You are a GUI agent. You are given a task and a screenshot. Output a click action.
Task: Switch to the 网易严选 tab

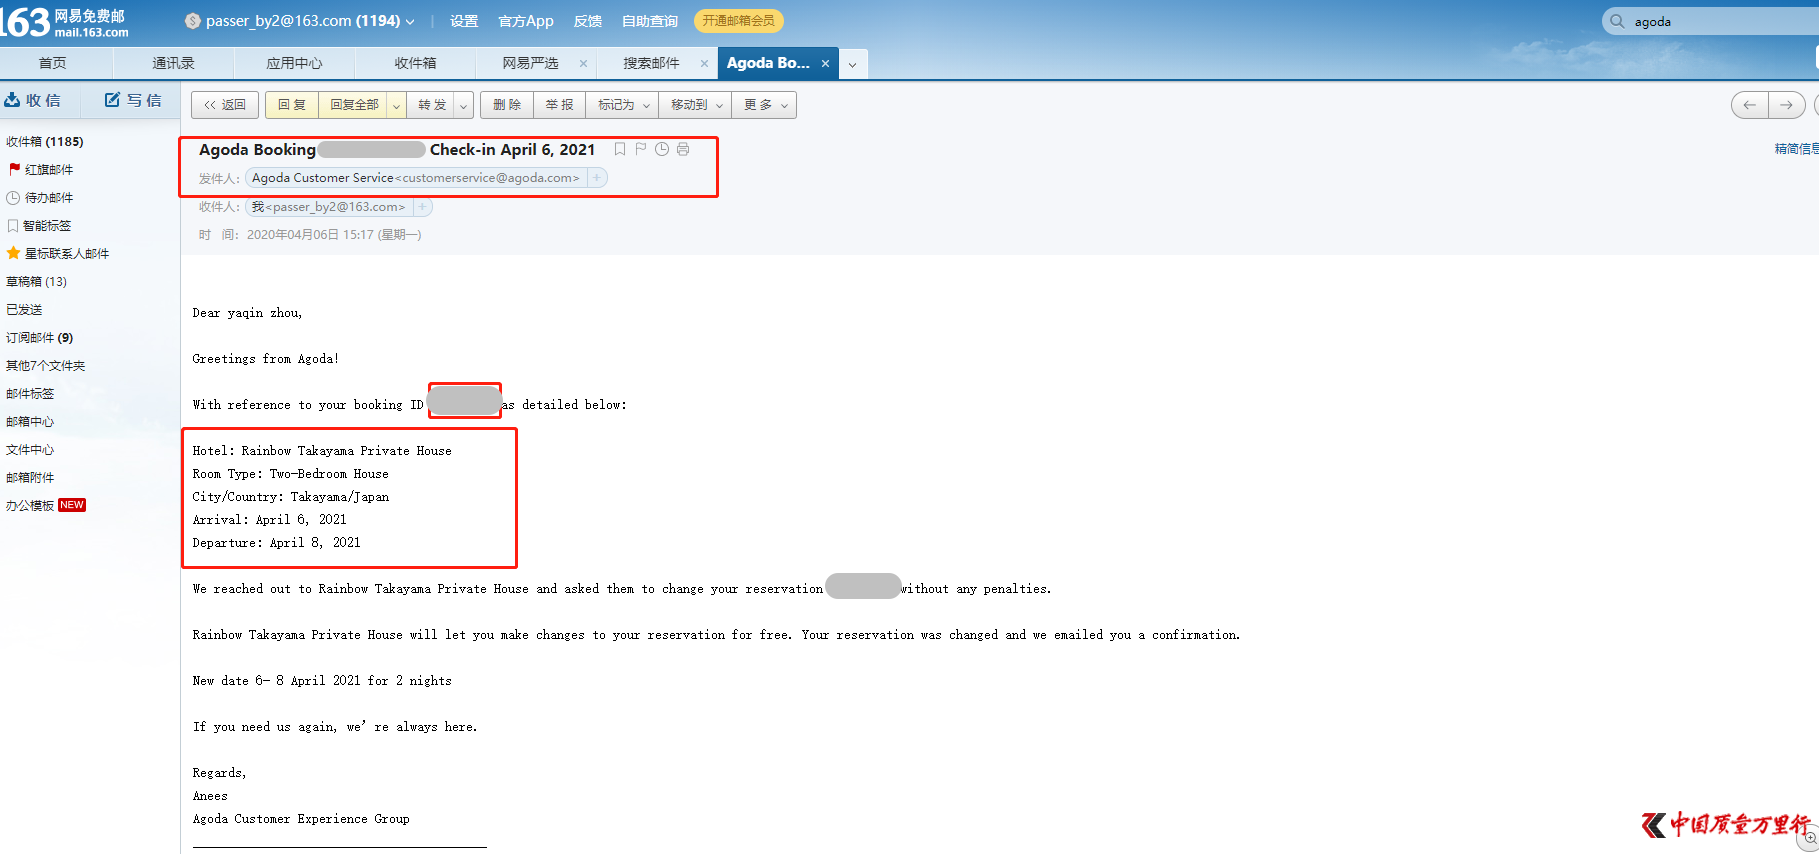point(530,63)
